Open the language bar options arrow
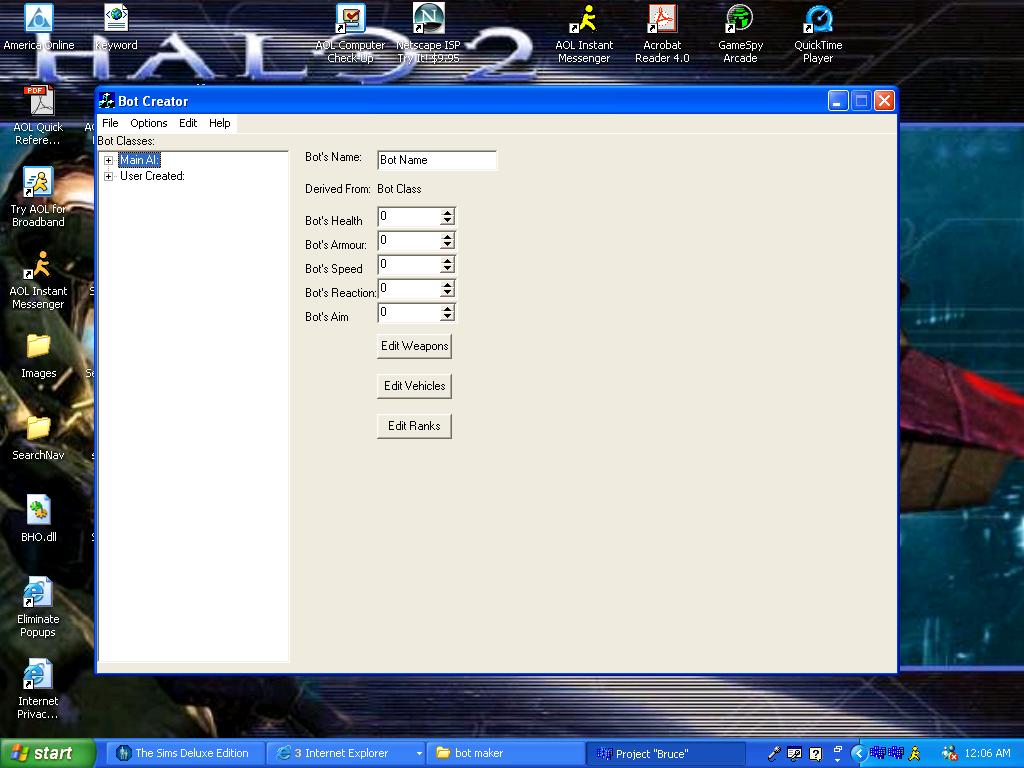Image resolution: width=1024 pixels, height=768 pixels. pos(837,760)
